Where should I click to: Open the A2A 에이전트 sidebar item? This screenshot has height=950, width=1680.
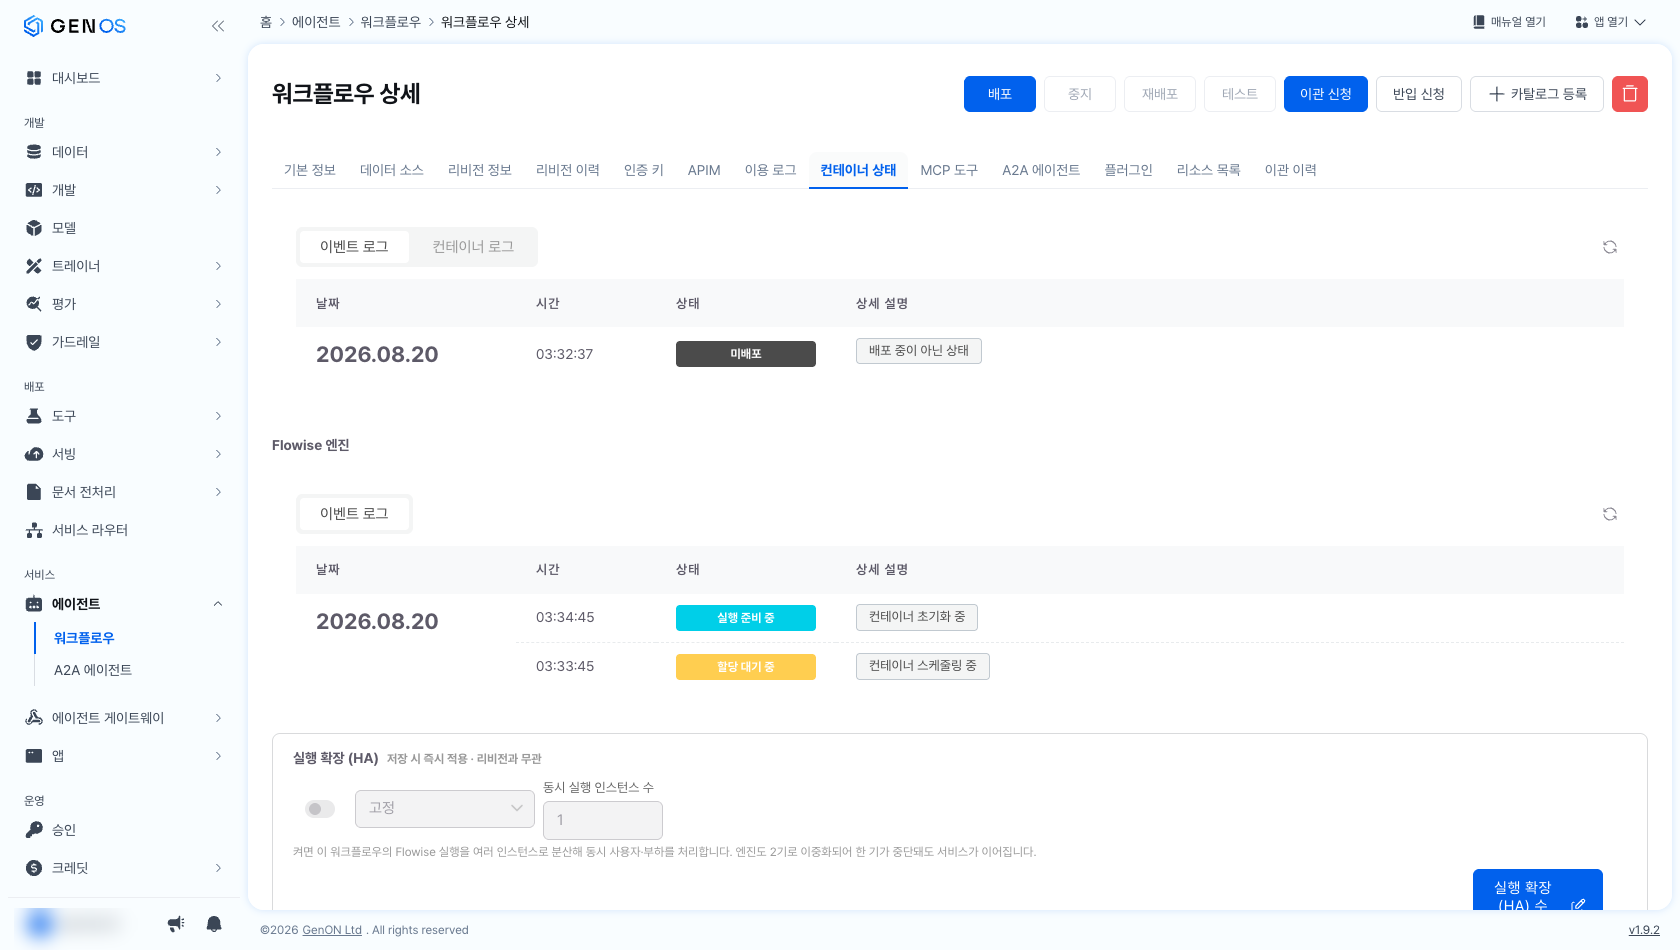93,670
